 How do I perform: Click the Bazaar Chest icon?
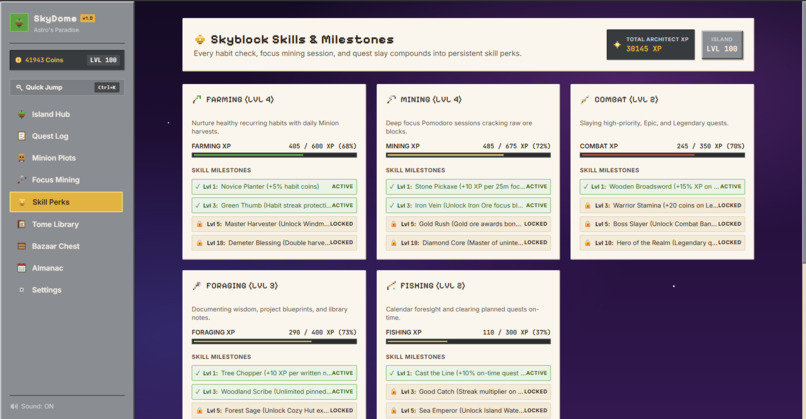coord(22,246)
